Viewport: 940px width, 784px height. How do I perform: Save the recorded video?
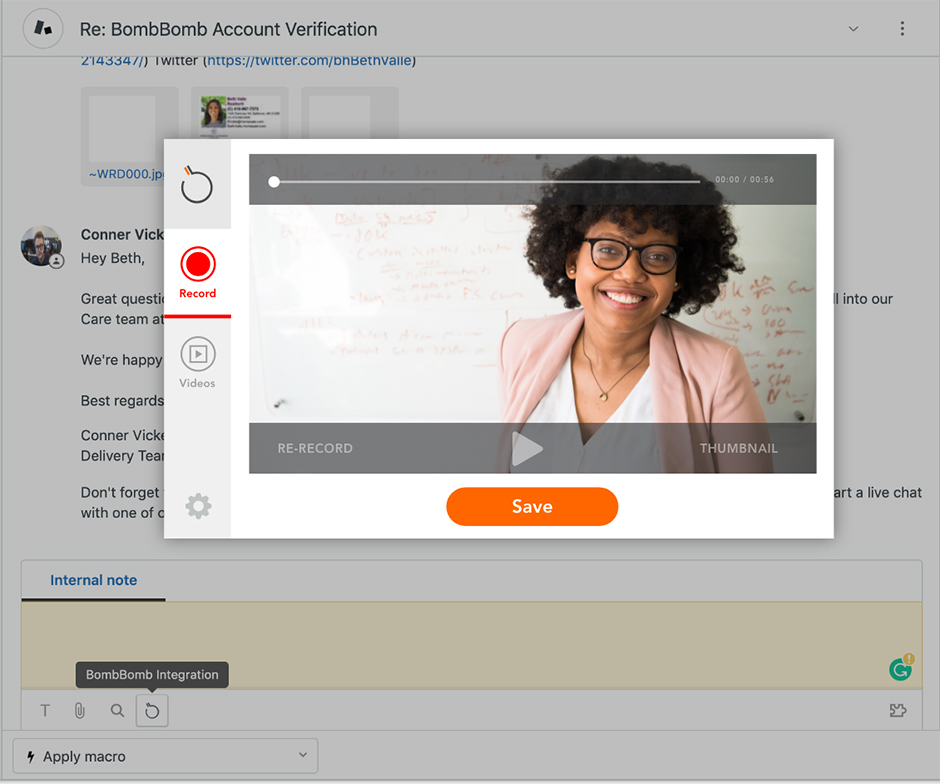click(x=532, y=506)
